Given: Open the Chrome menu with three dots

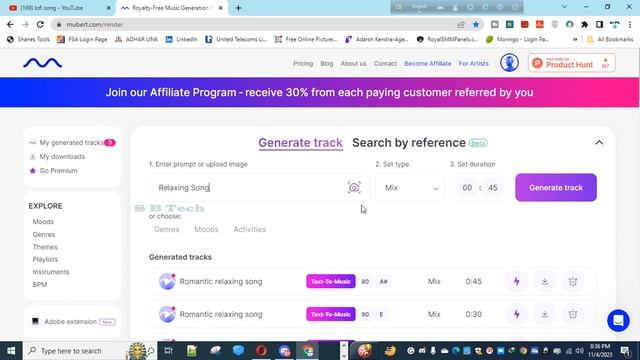Looking at the screenshot, I should click(630, 24).
